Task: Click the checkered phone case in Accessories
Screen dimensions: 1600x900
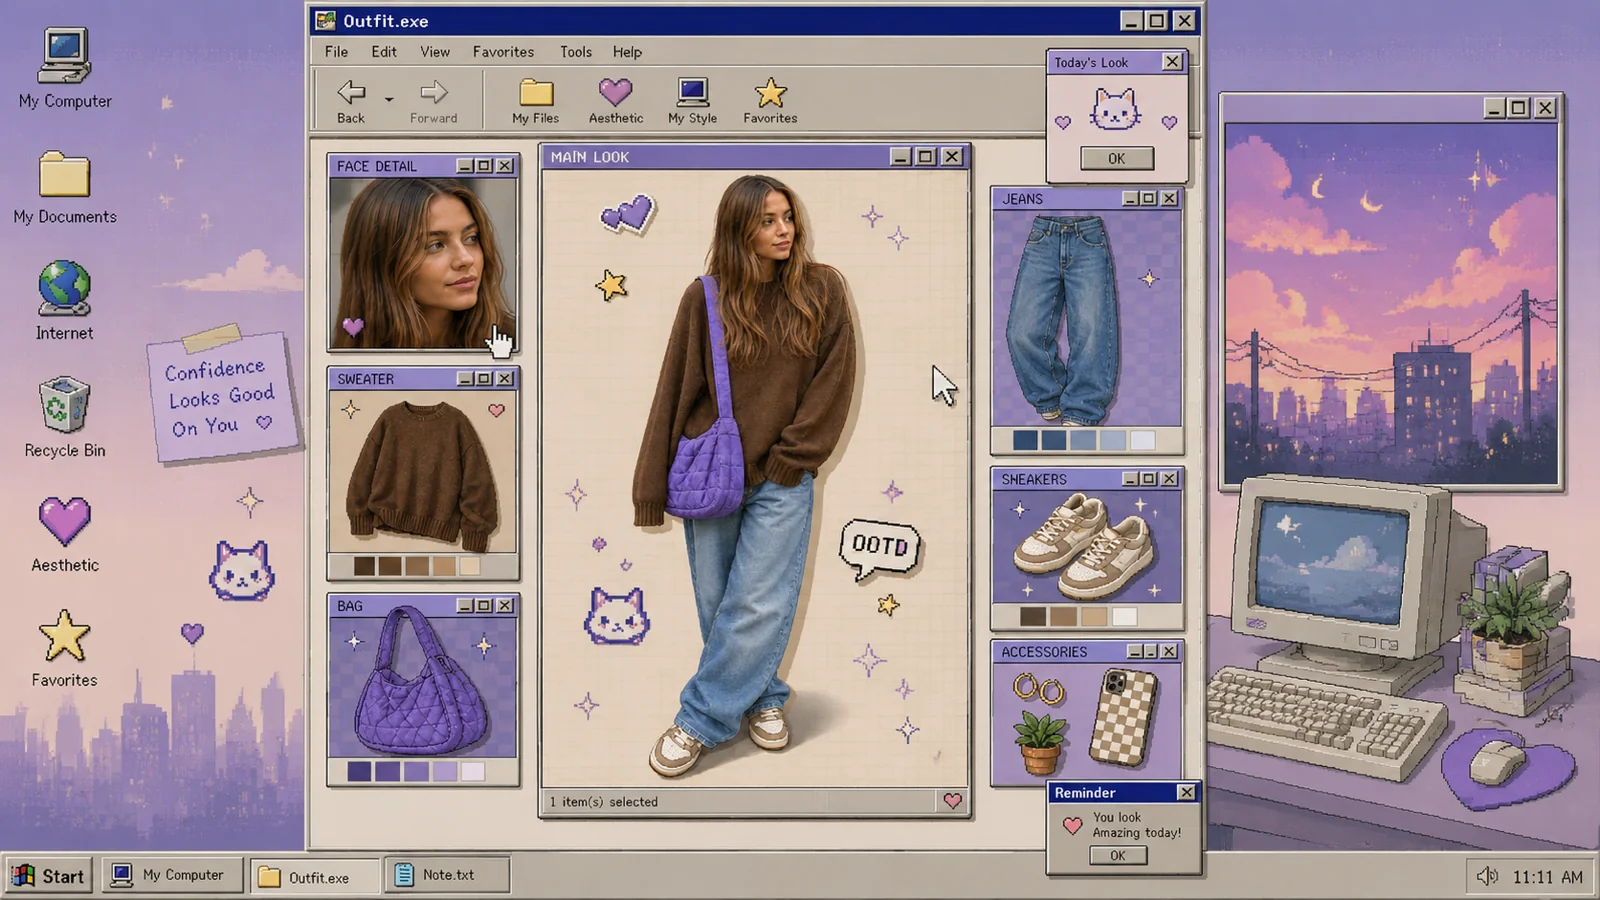Action: [x=1123, y=718]
